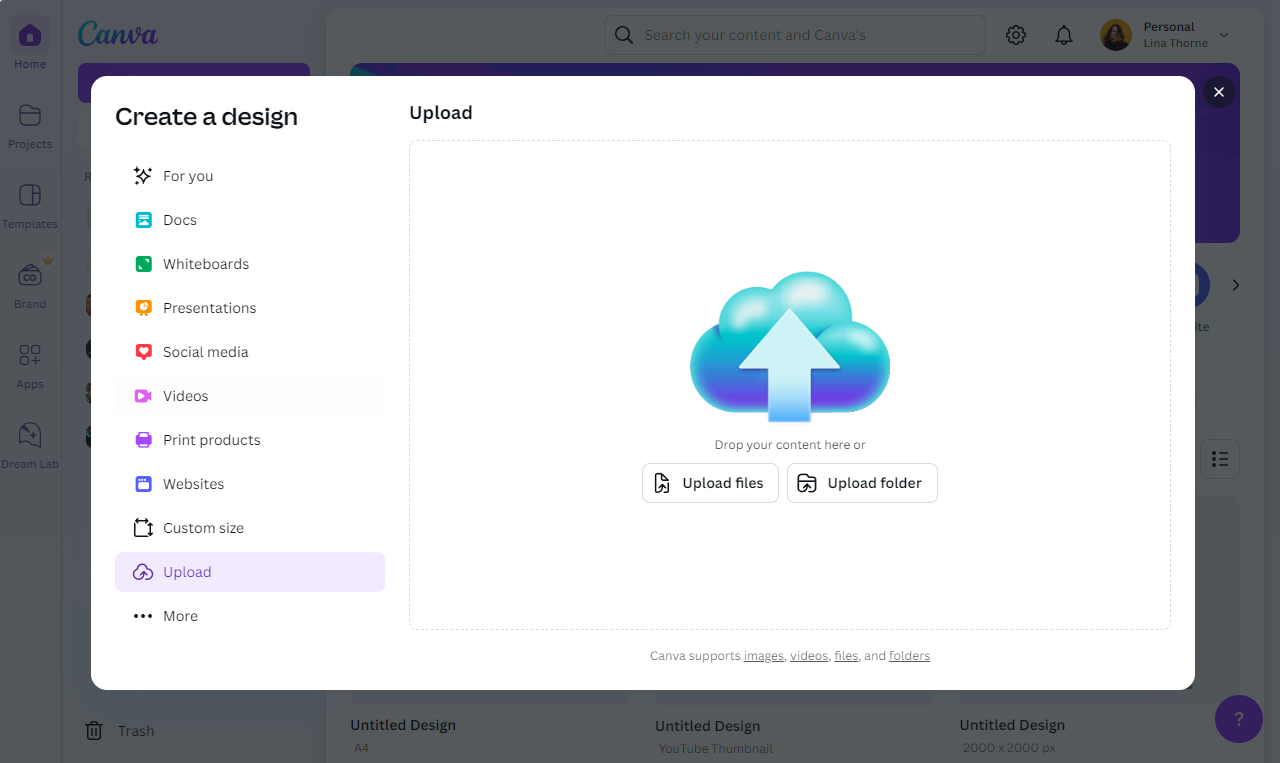This screenshot has height=763, width=1280.
Task: Open the supported videos link
Action: tap(809, 656)
